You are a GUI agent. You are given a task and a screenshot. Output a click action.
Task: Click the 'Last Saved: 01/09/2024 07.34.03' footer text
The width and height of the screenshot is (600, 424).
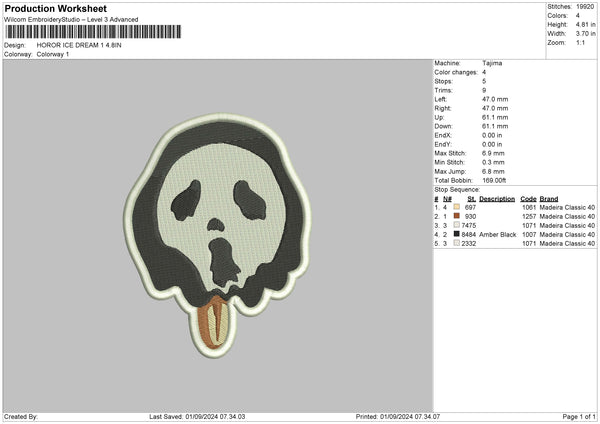click(x=197, y=417)
